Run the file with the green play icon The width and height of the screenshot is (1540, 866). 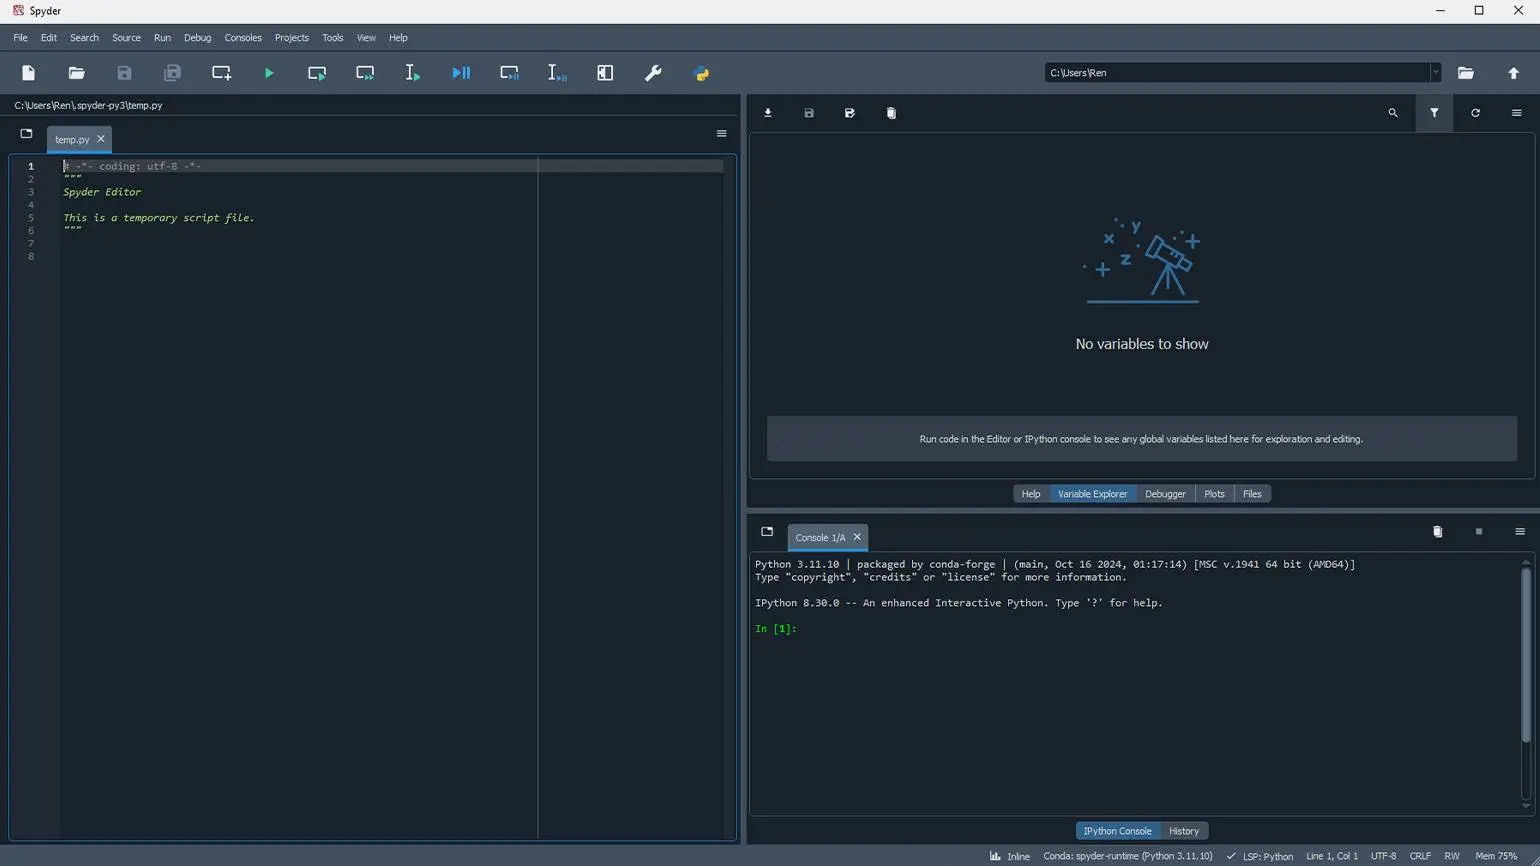pyautogui.click(x=269, y=73)
